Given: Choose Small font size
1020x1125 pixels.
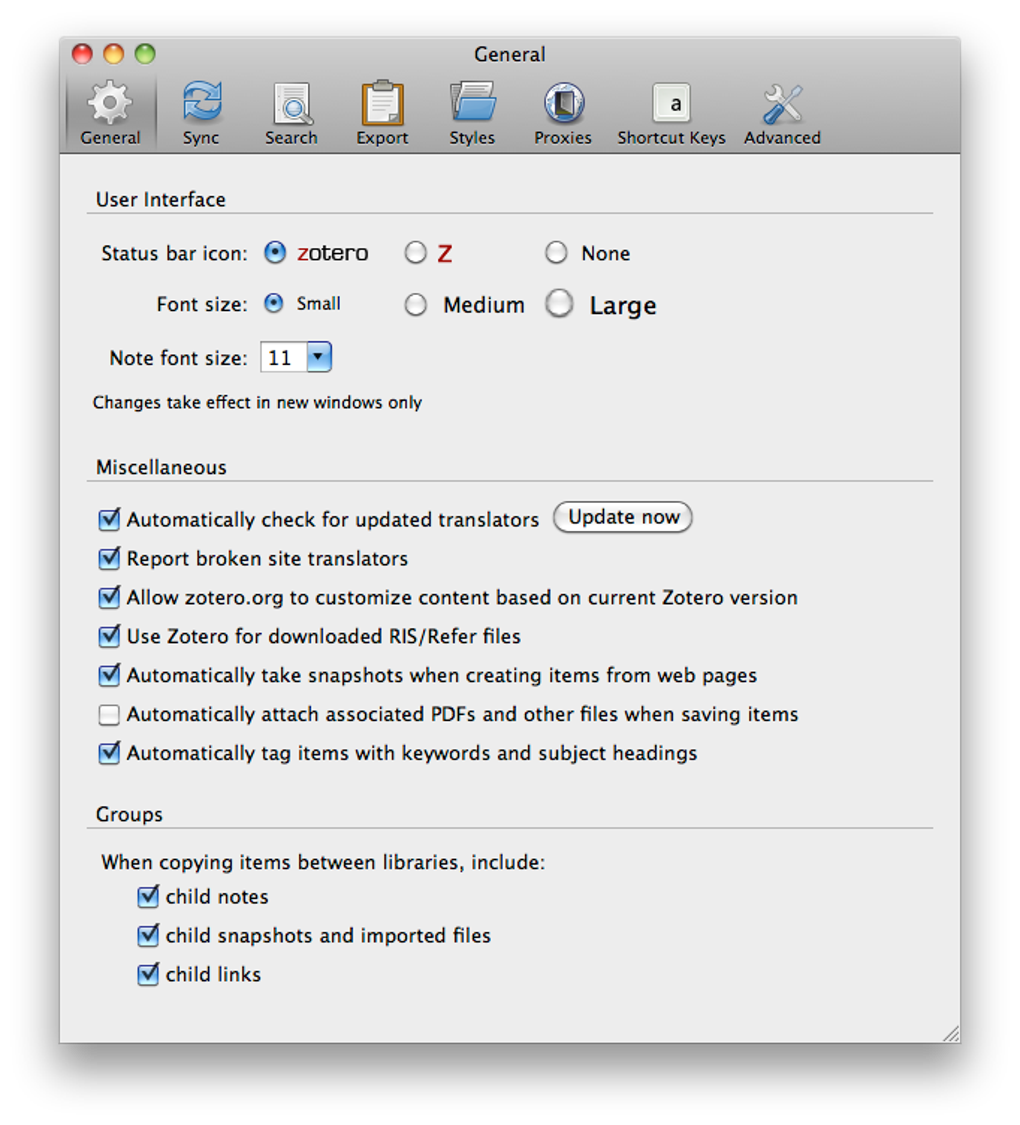Looking at the screenshot, I should [273, 303].
